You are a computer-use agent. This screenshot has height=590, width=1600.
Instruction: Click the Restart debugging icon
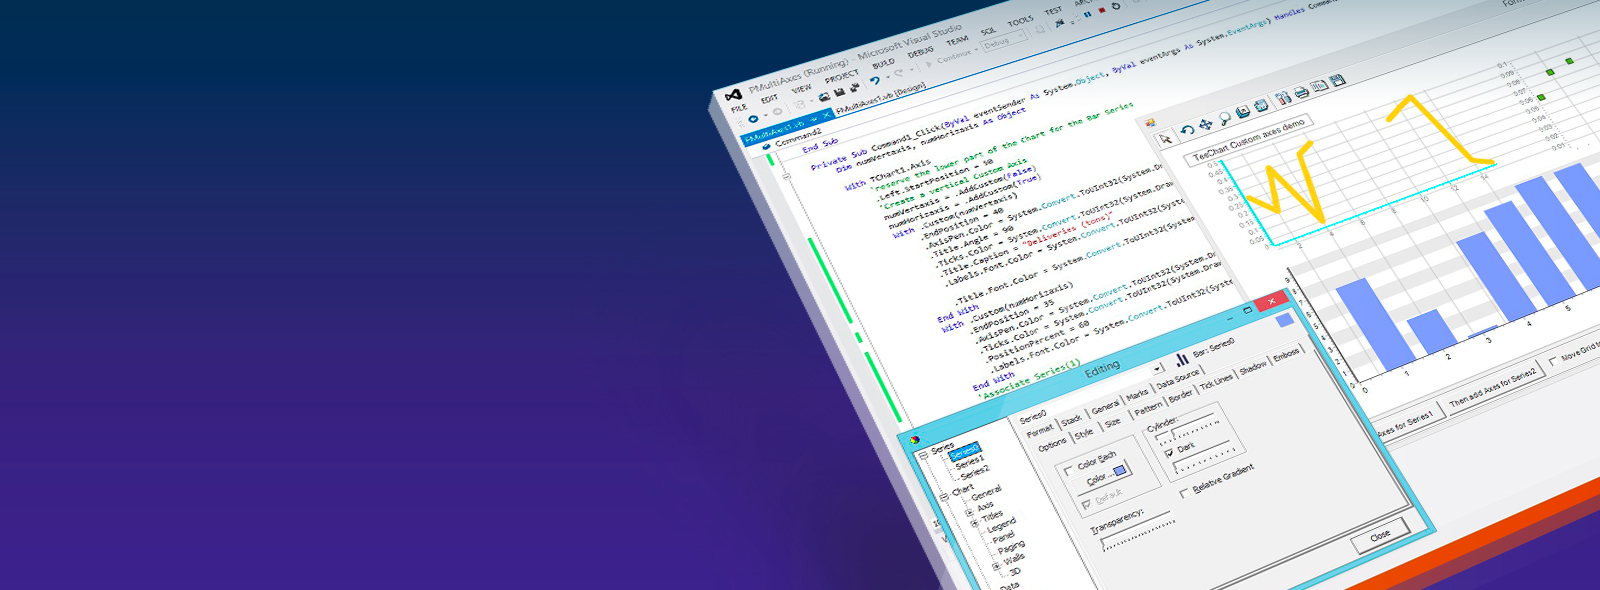point(1116,7)
